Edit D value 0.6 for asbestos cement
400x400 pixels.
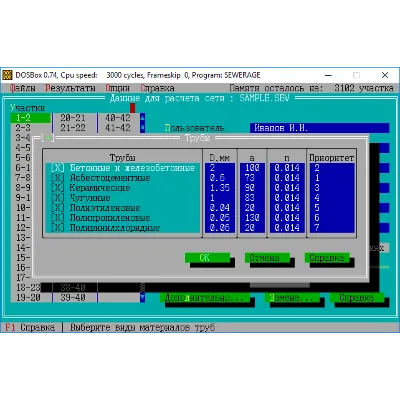point(220,178)
